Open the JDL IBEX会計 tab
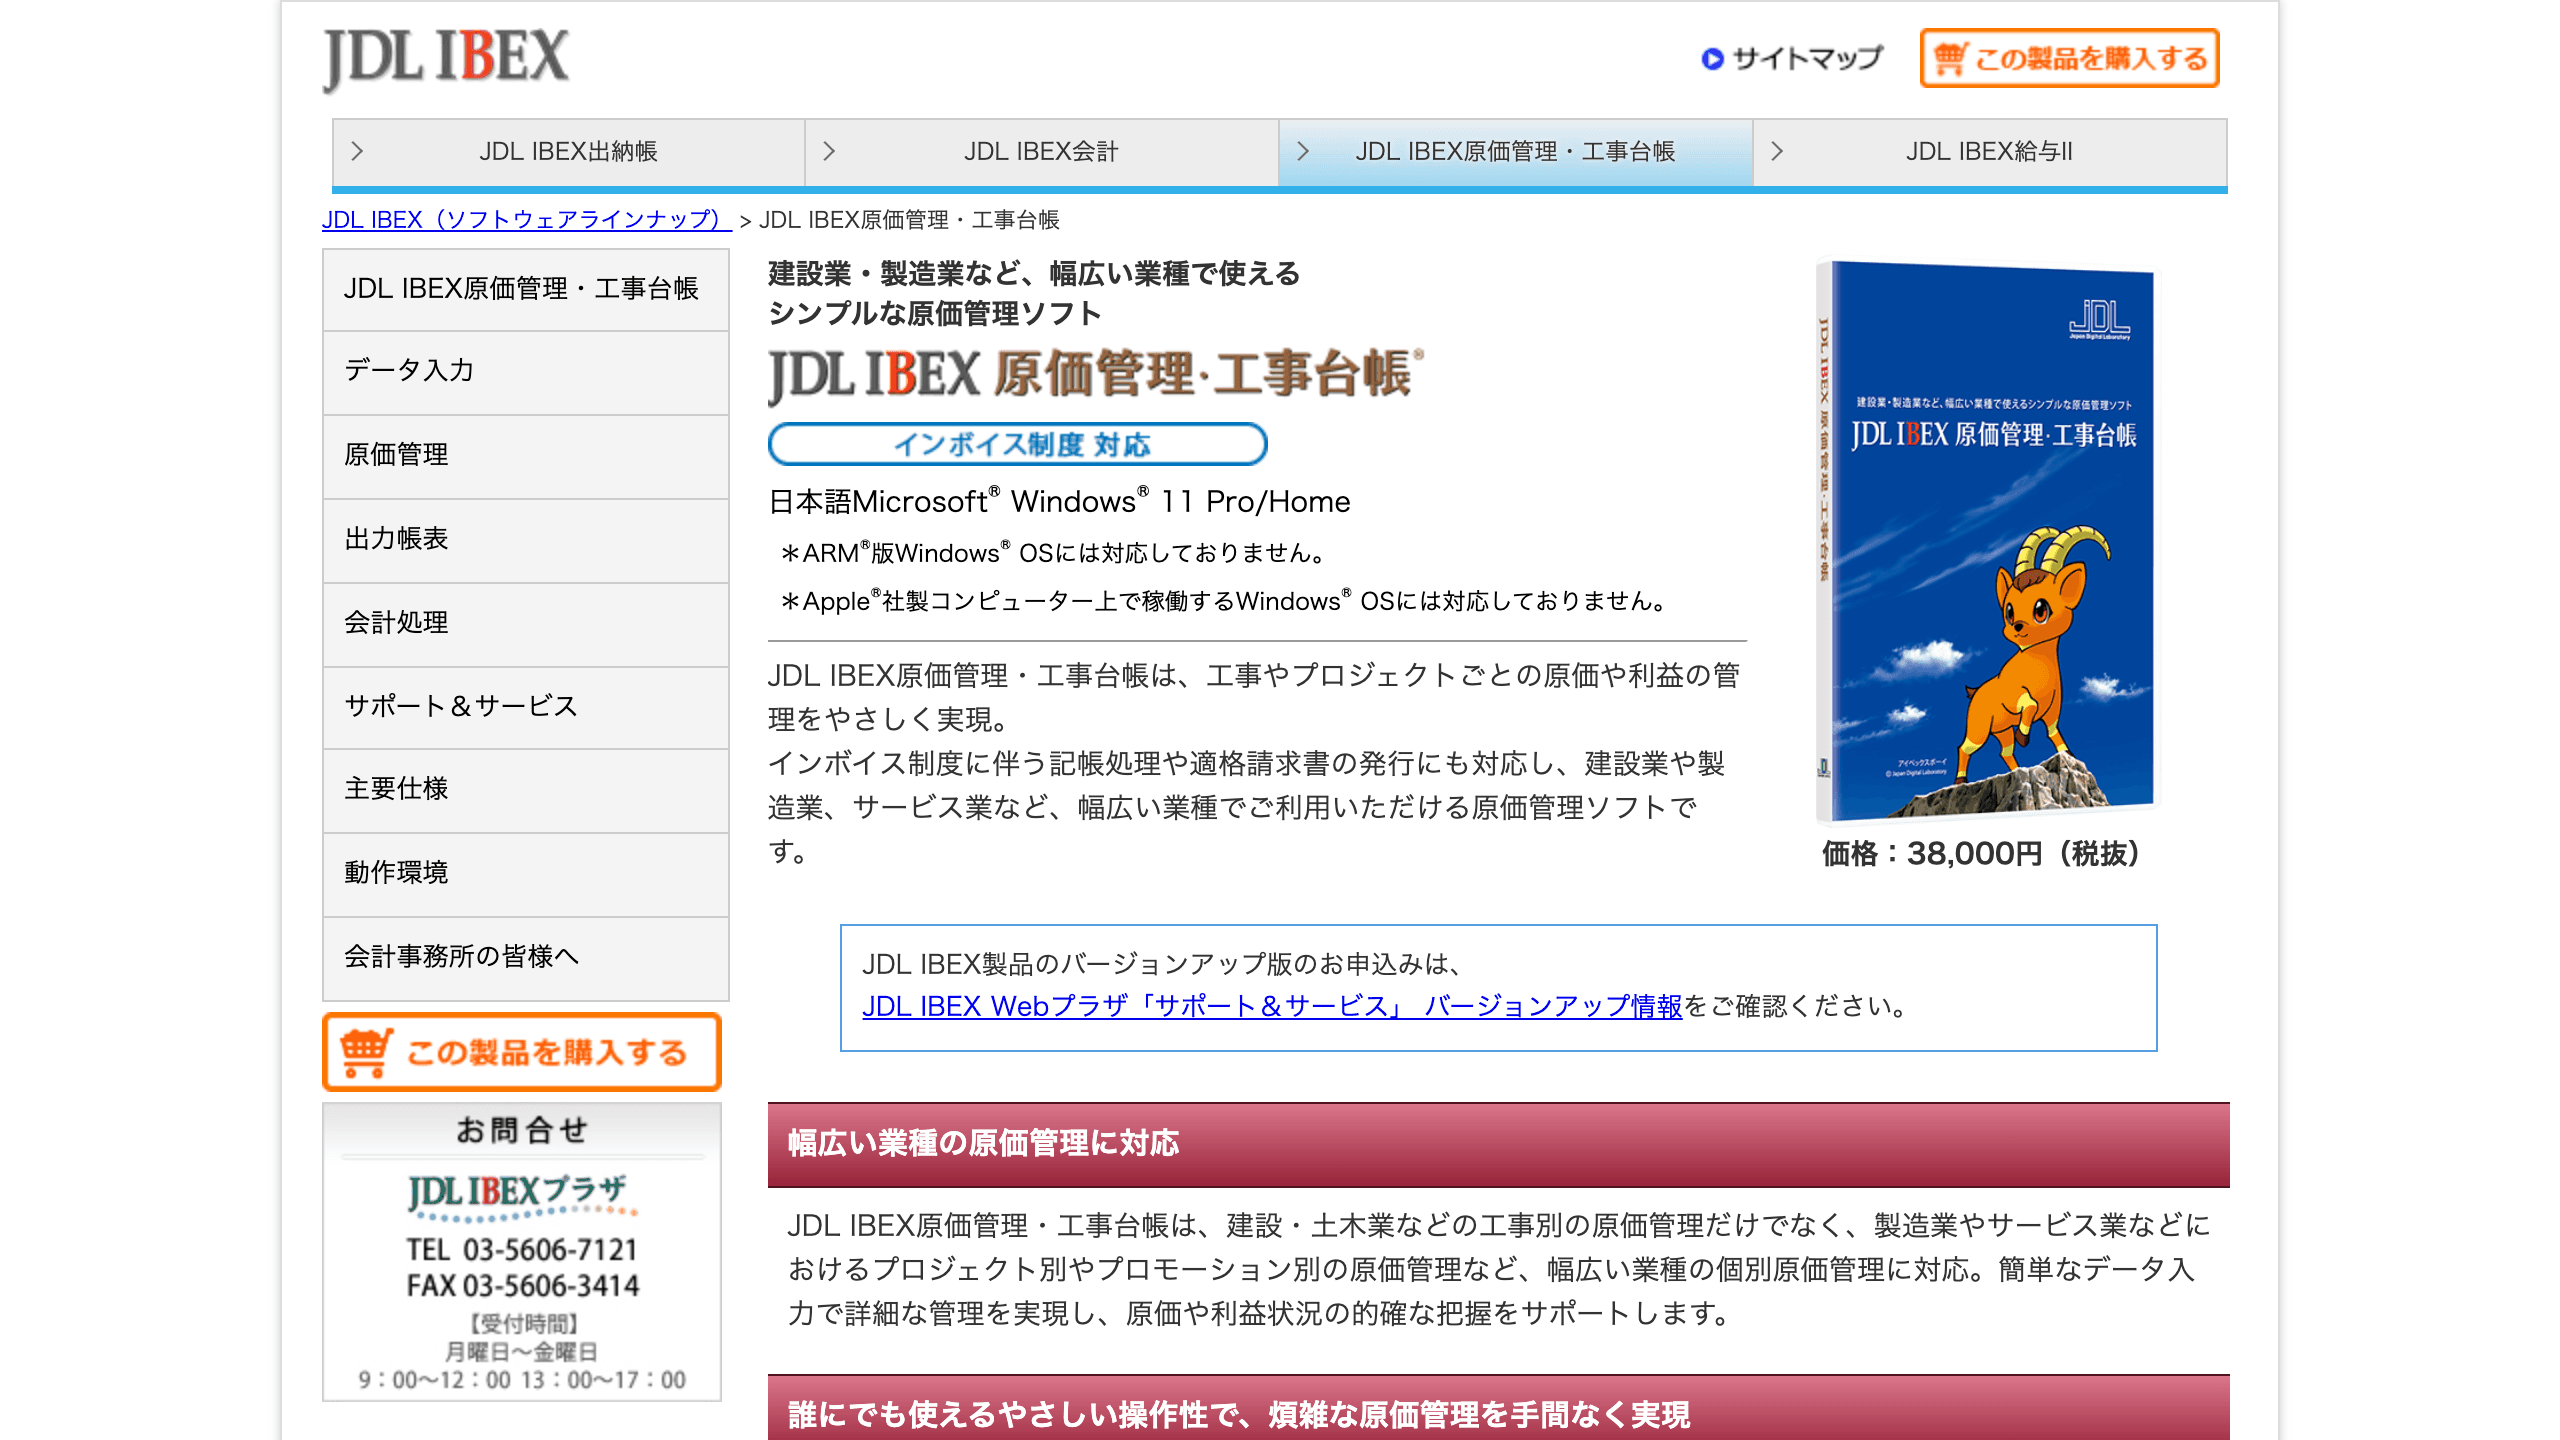 point(1041,151)
